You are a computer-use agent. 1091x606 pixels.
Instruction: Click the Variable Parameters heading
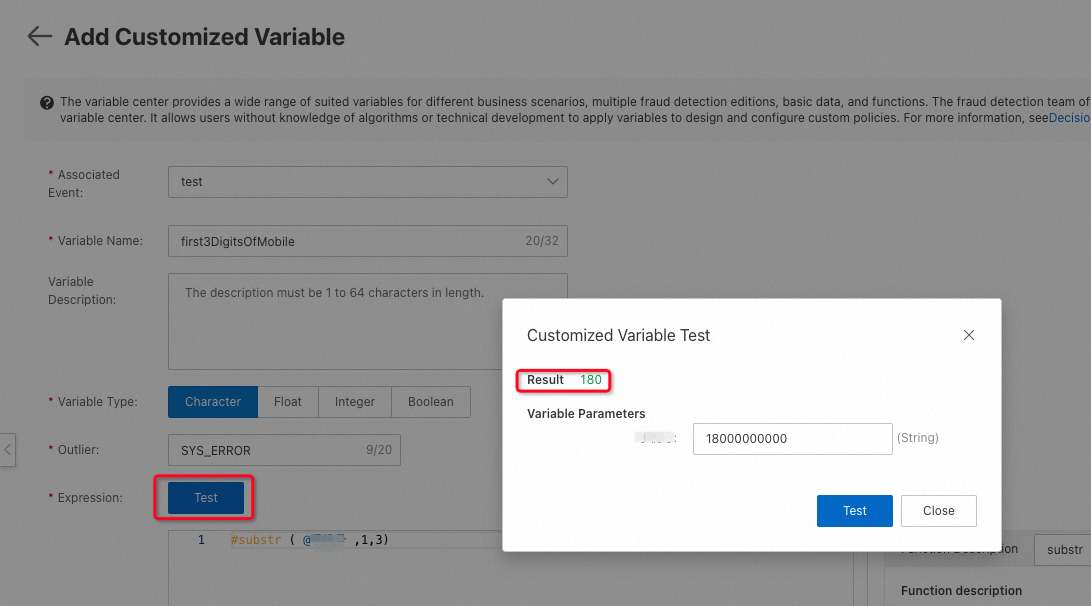point(586,414)
